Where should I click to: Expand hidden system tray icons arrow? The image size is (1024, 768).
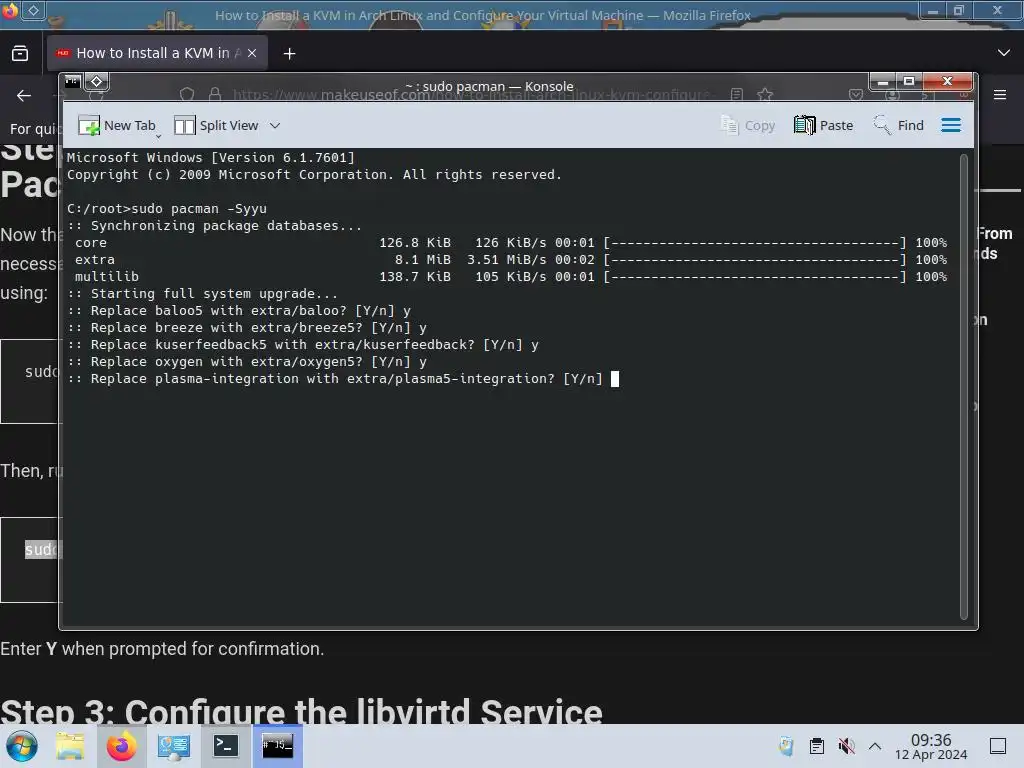[875, 746]
